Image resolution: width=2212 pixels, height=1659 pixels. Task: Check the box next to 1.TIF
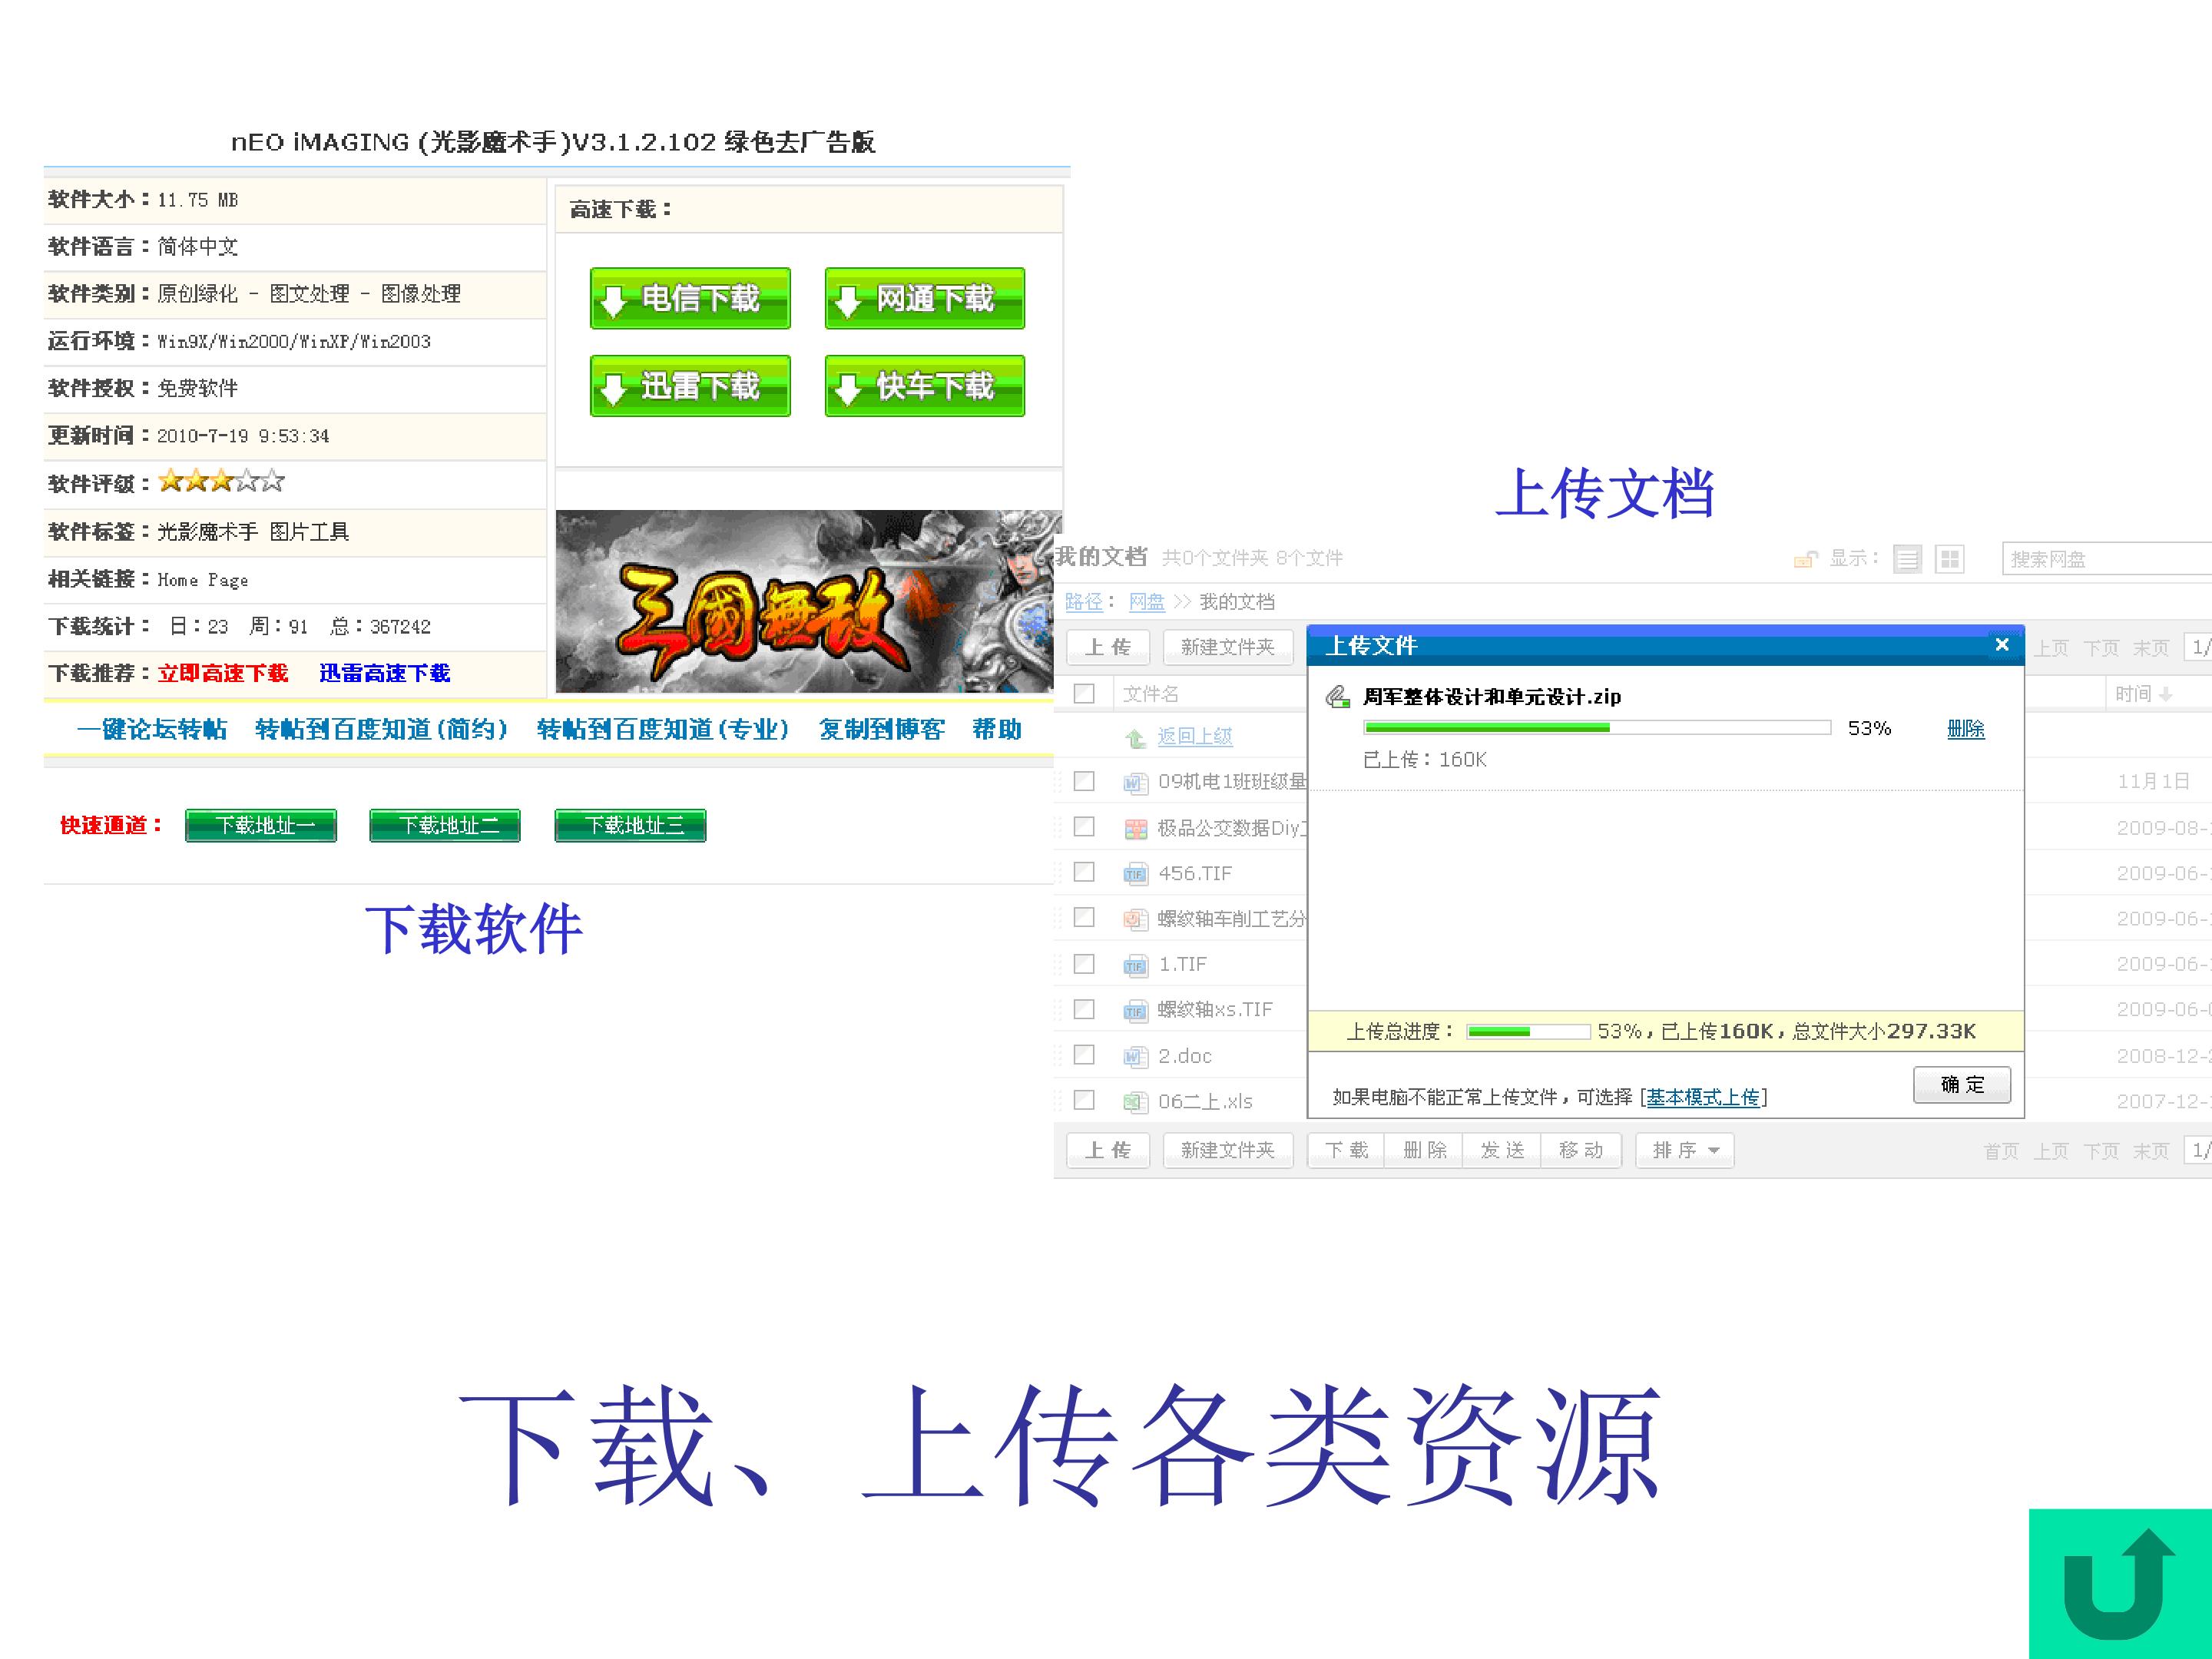pyautogui.click(x=1084, y=963)
